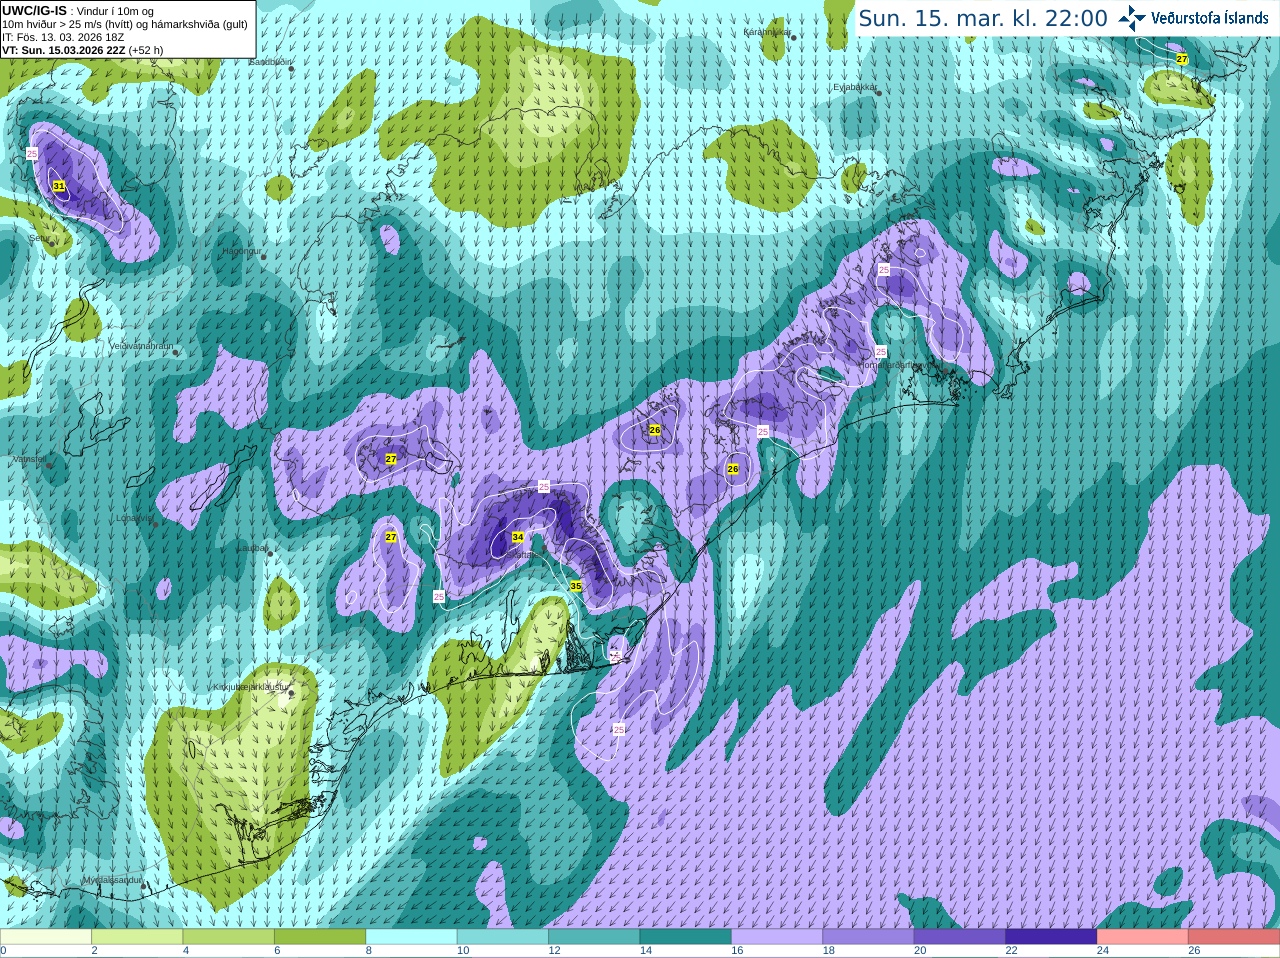Click the Veðurstofa Íslands logo emblem
This screenshot has width=1280, height=958.
coord(1132,18)
